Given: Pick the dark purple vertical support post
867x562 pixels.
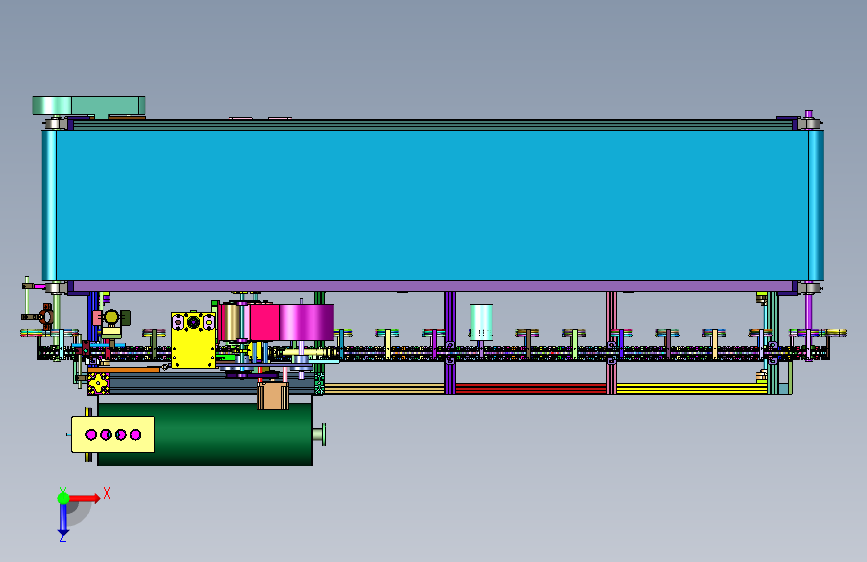Looking at the screenshot, I should [450, 343].
